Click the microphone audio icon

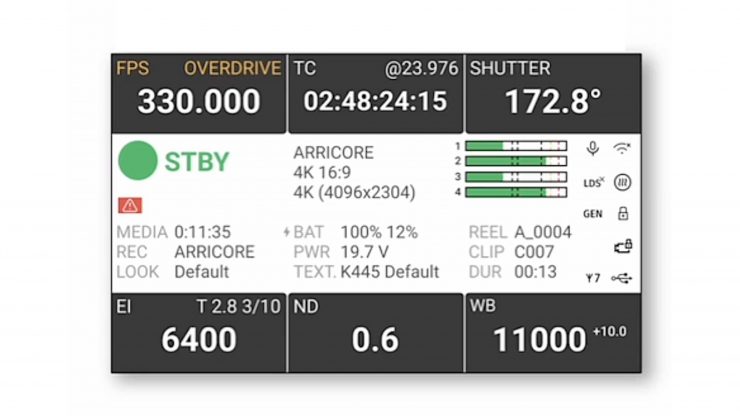(x=593, y=149)
